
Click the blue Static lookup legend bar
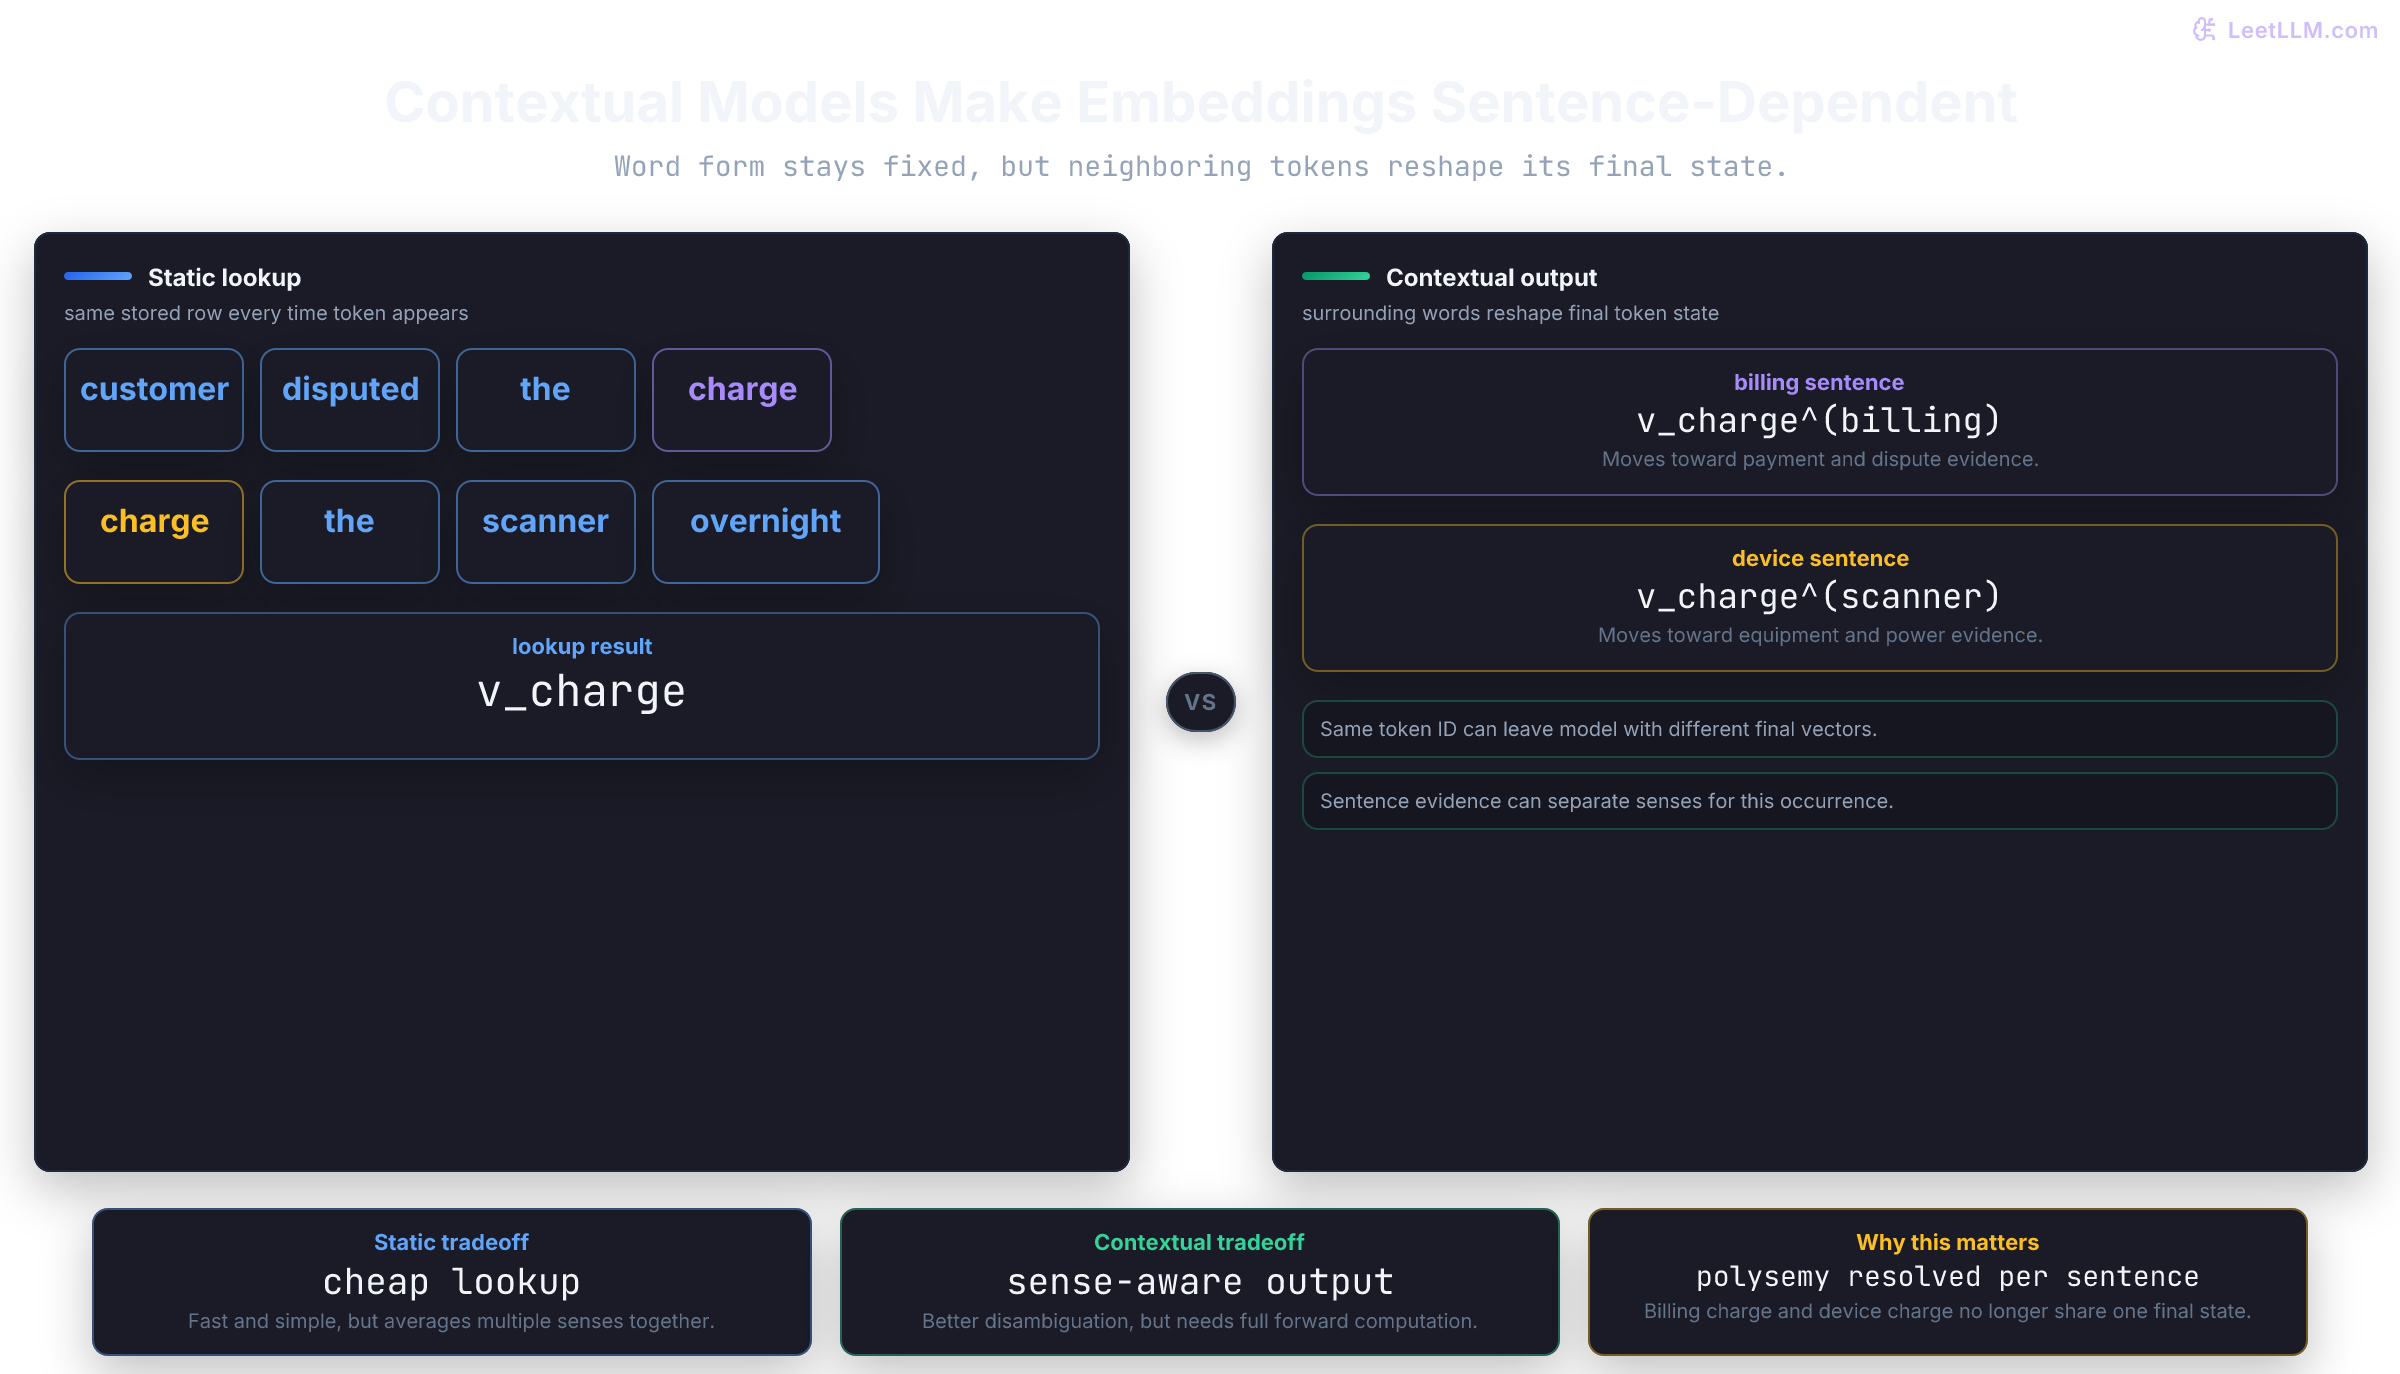pos(98,276)
